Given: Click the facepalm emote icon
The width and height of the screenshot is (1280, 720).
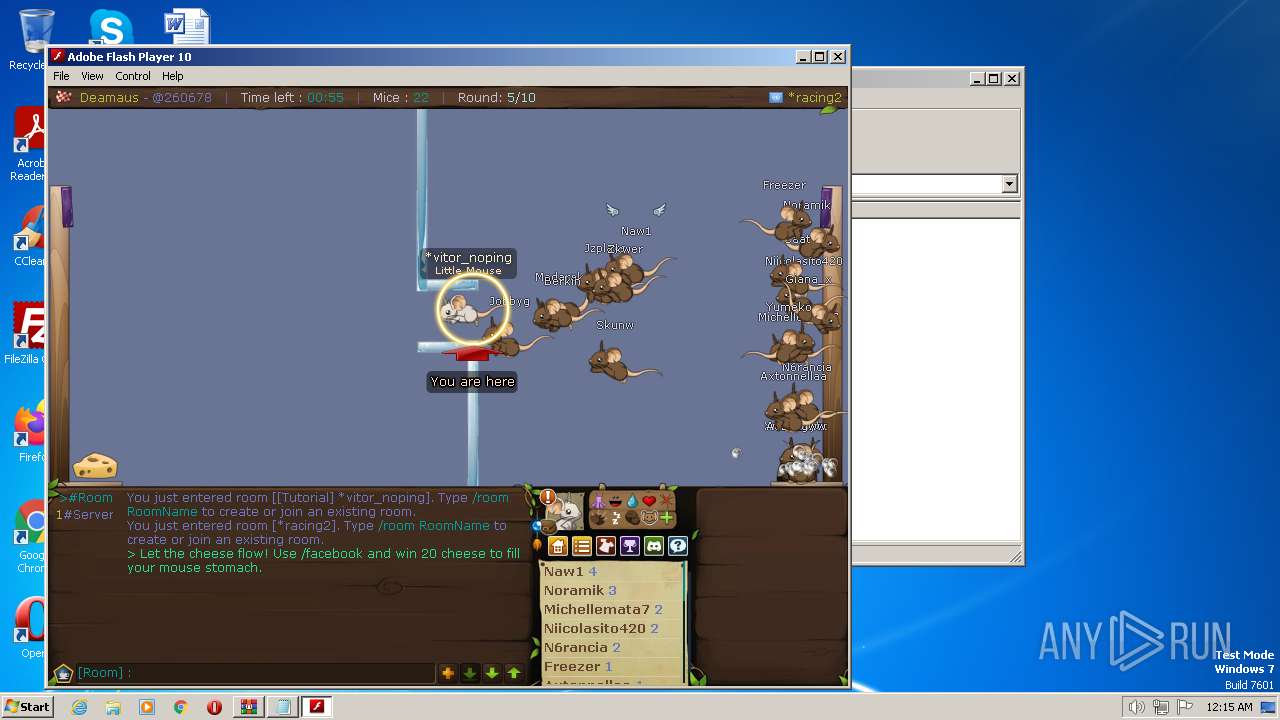Looking at the screenshot, I should 632,518.
